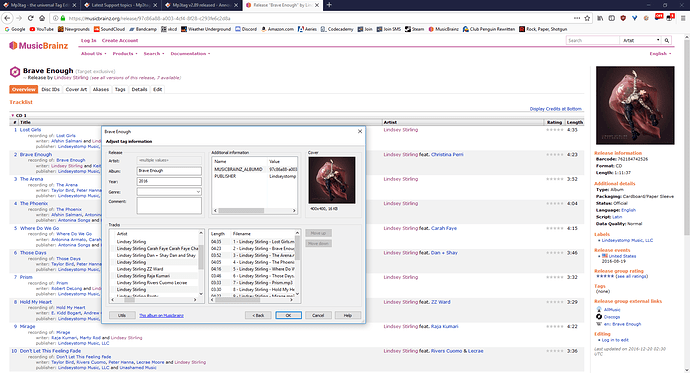Screen dimensions: 690x373
Task: Click the MusicBrainz search field
Action: (x=592, y=40)
